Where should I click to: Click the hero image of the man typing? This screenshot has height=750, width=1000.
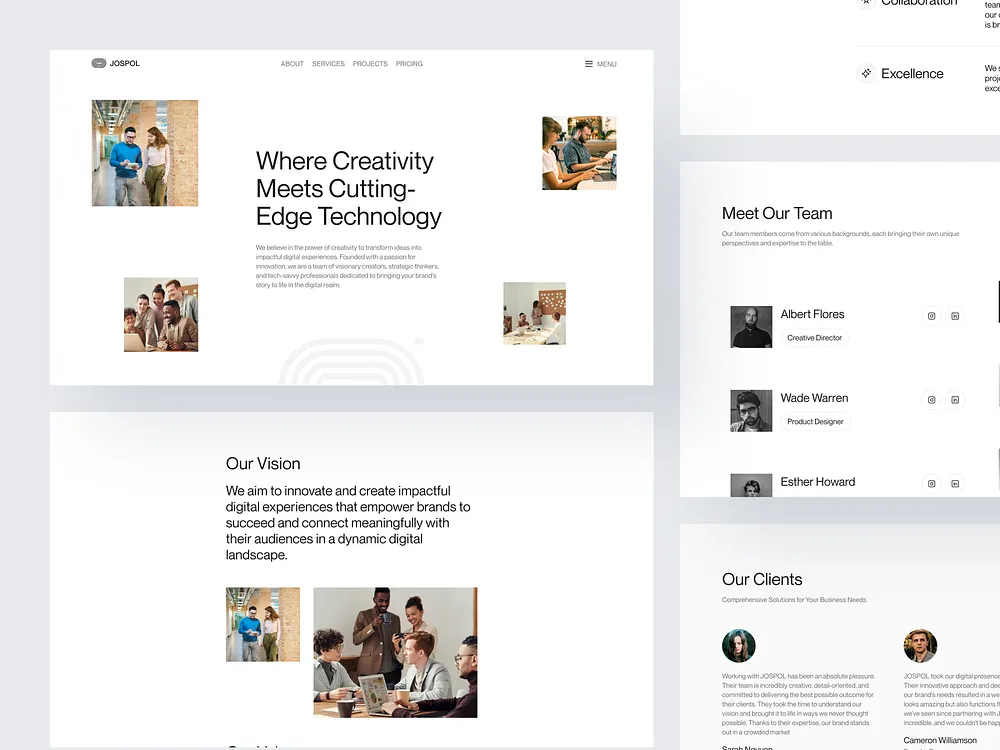[580, 152]
